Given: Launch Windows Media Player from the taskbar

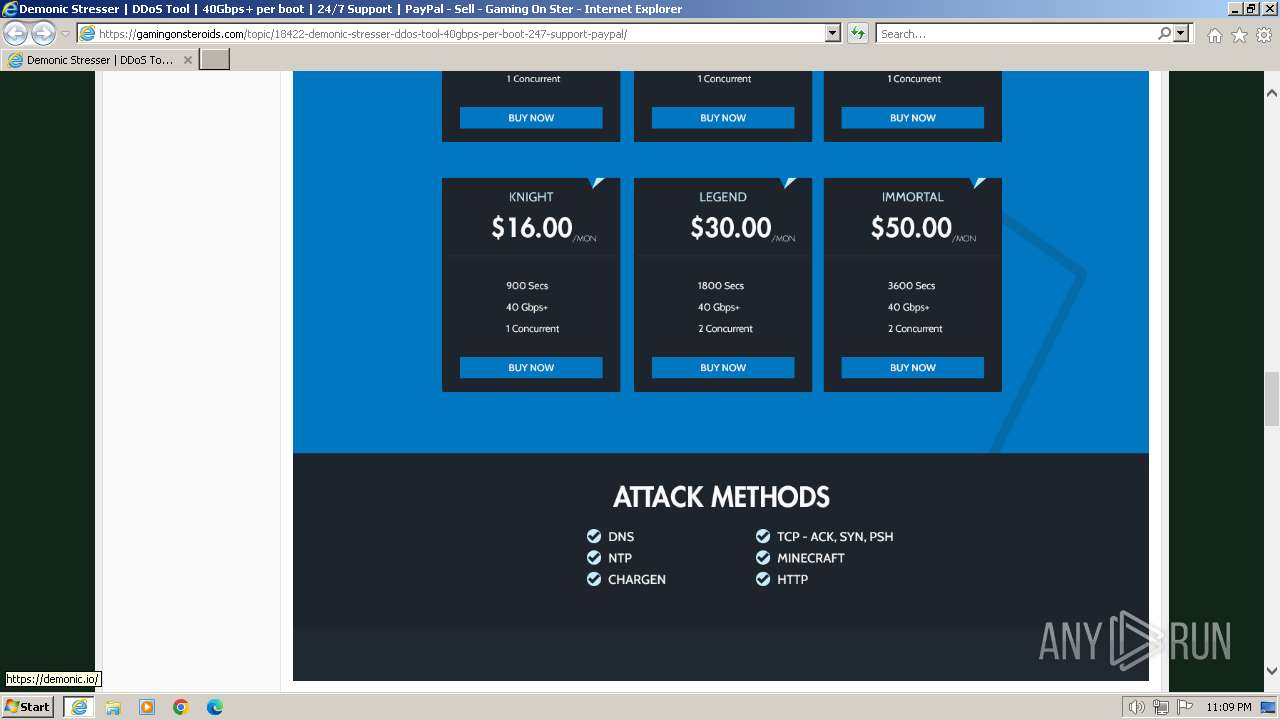Looking at the screenshot, I should click(x=147, y=707).
